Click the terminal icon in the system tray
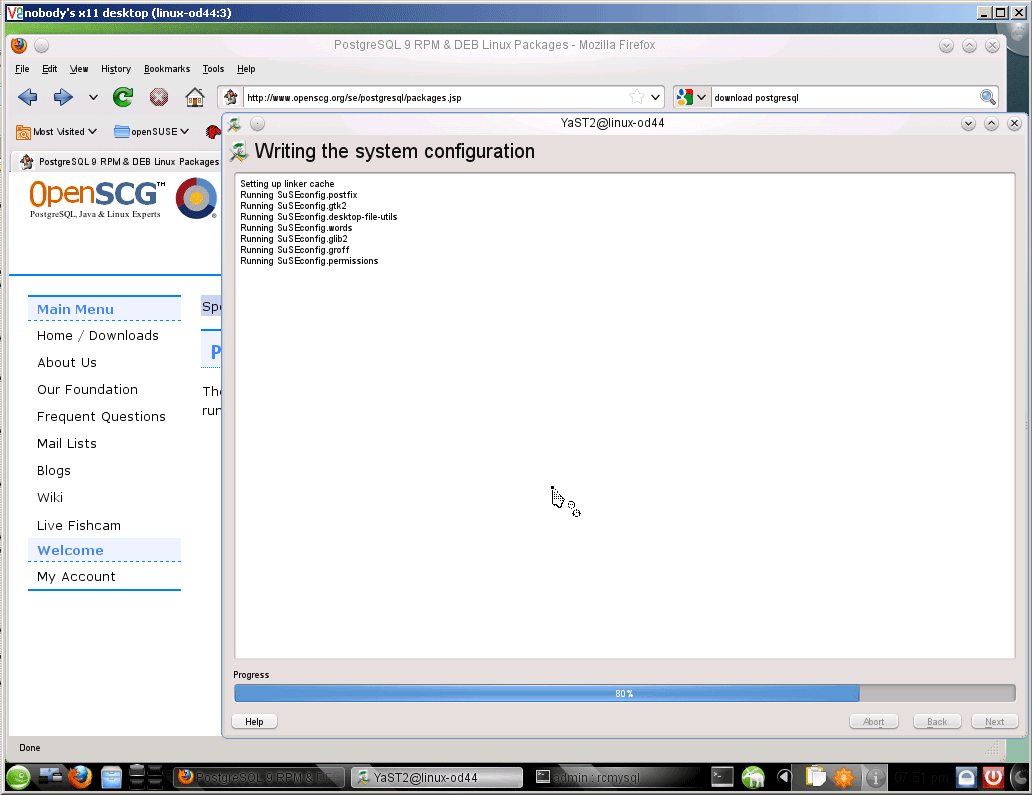Viewport: 1032px width, 795px height. (722, 777)
